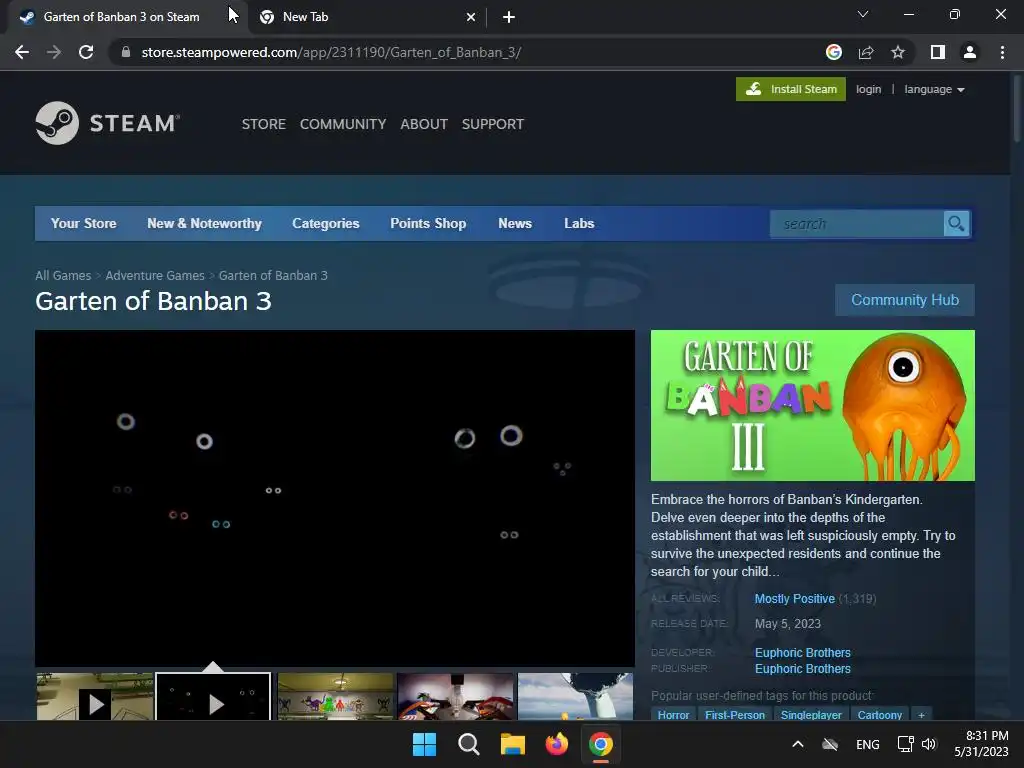Viewport: 1024px width, 768px height.
Task: Open the Categories tab
Action: click(x=326, y=223)
